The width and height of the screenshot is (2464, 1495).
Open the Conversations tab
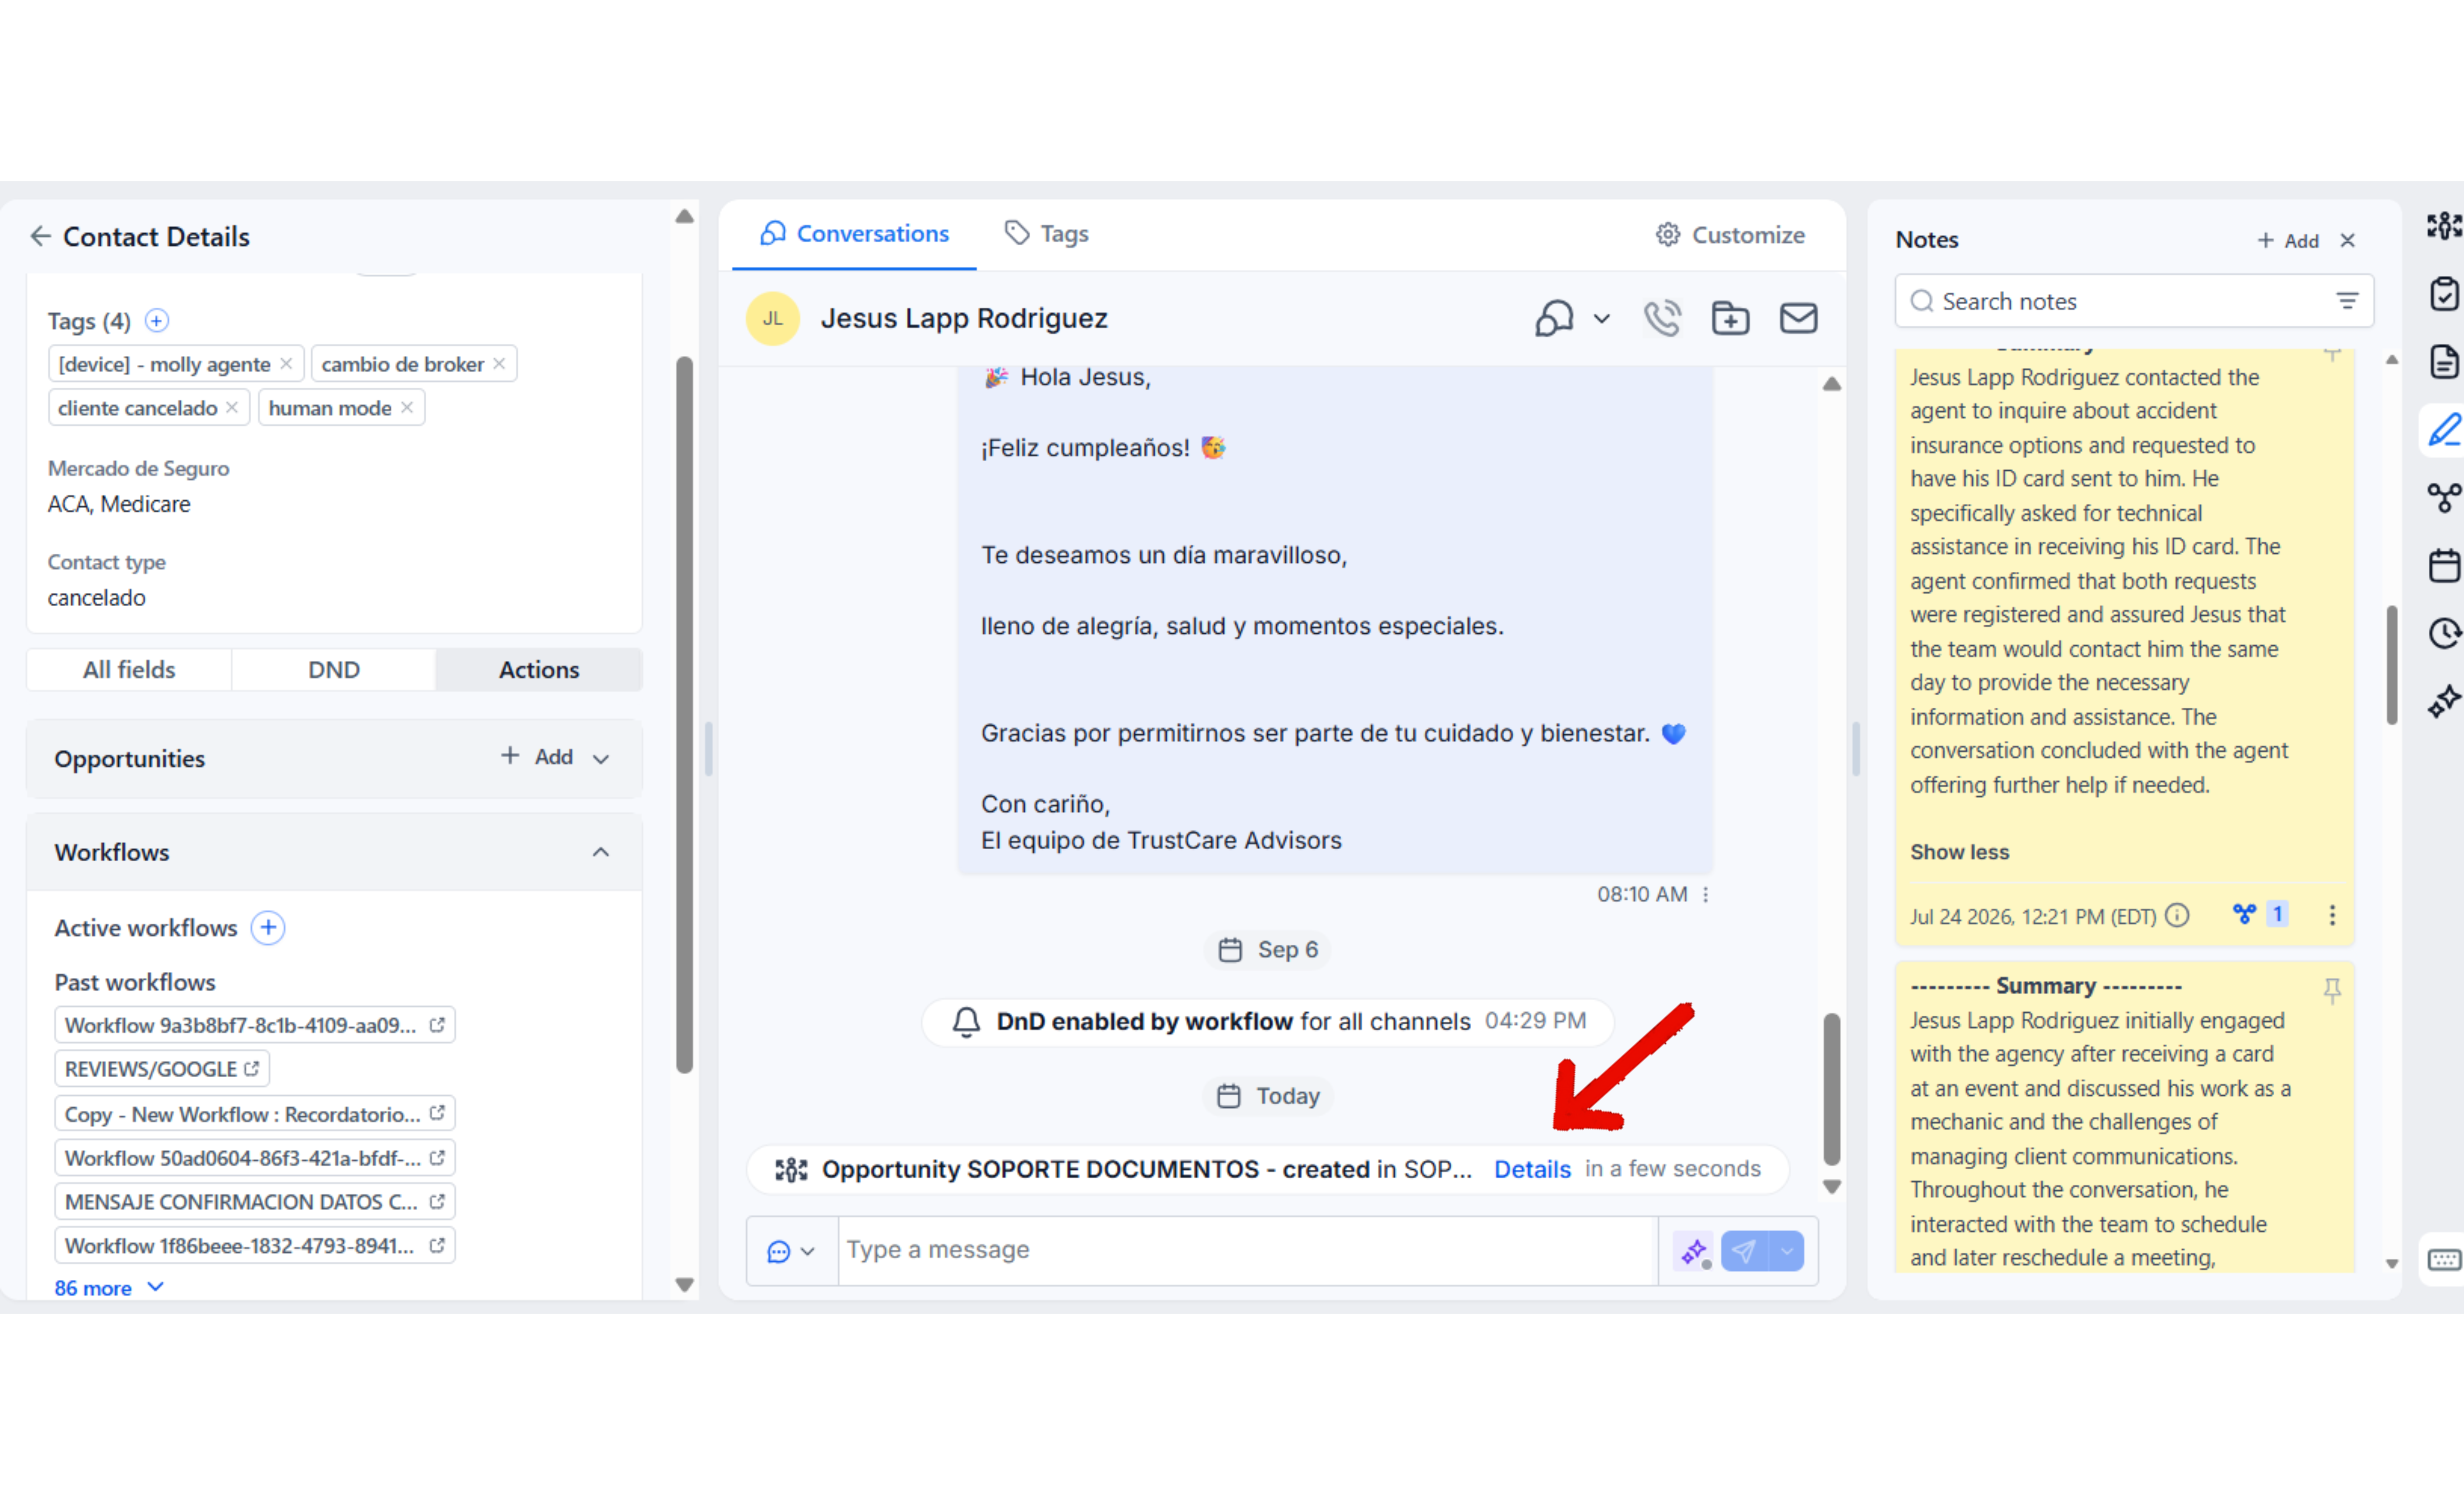pos(854,234)
